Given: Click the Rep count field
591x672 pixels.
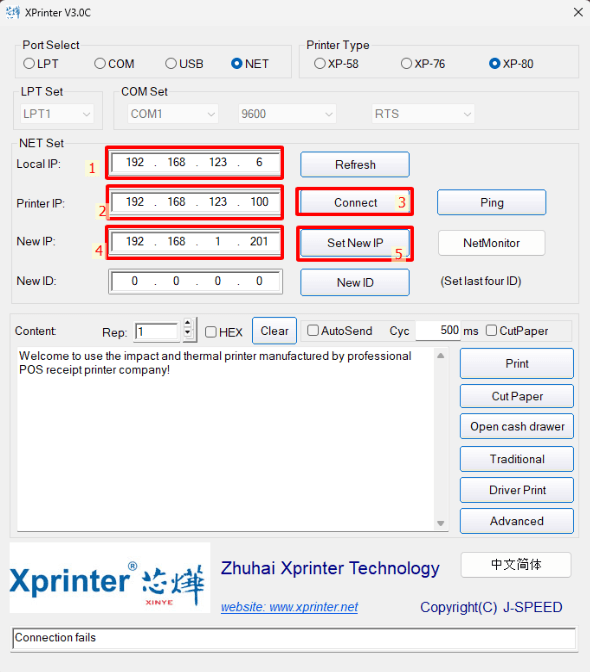Looking at the screenshot, I should point(156,332).
